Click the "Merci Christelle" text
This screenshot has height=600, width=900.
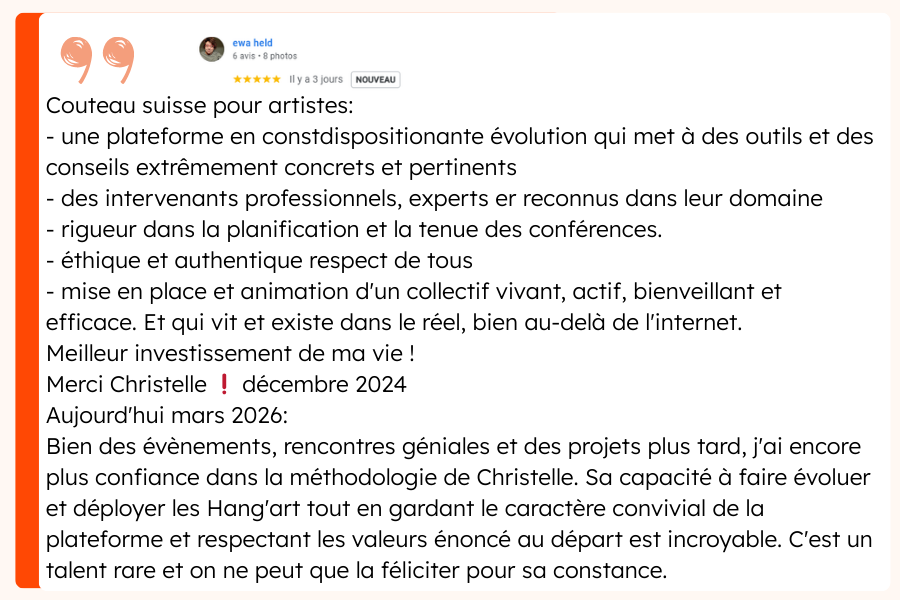click(126, 385)
